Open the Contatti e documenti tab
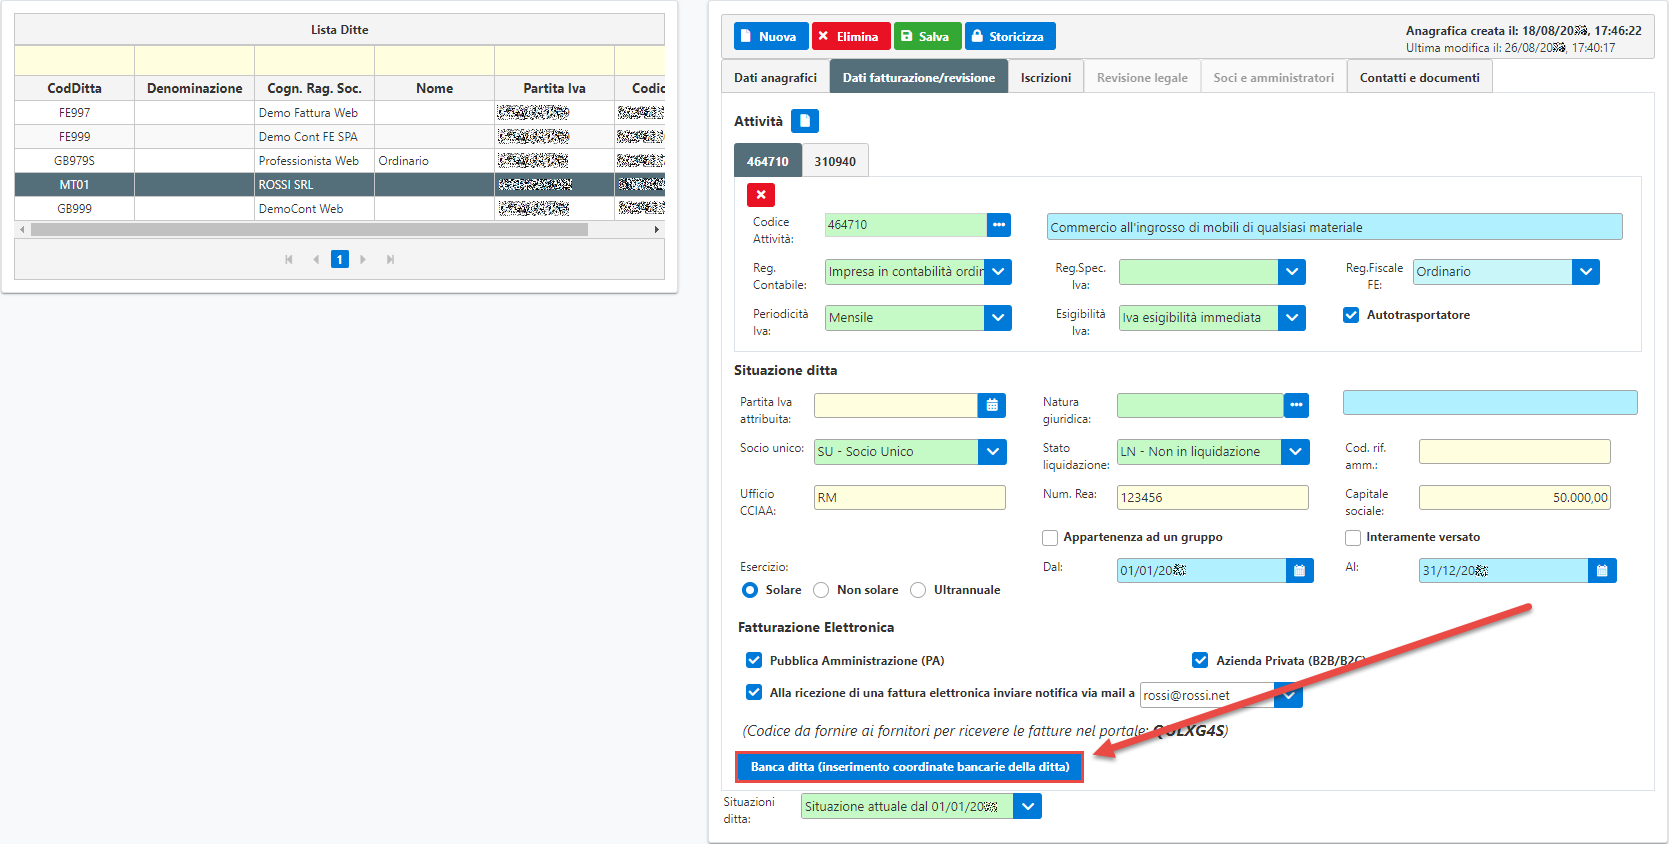The width and height of the screenshot is (1669, 844). click(1419, 77)
